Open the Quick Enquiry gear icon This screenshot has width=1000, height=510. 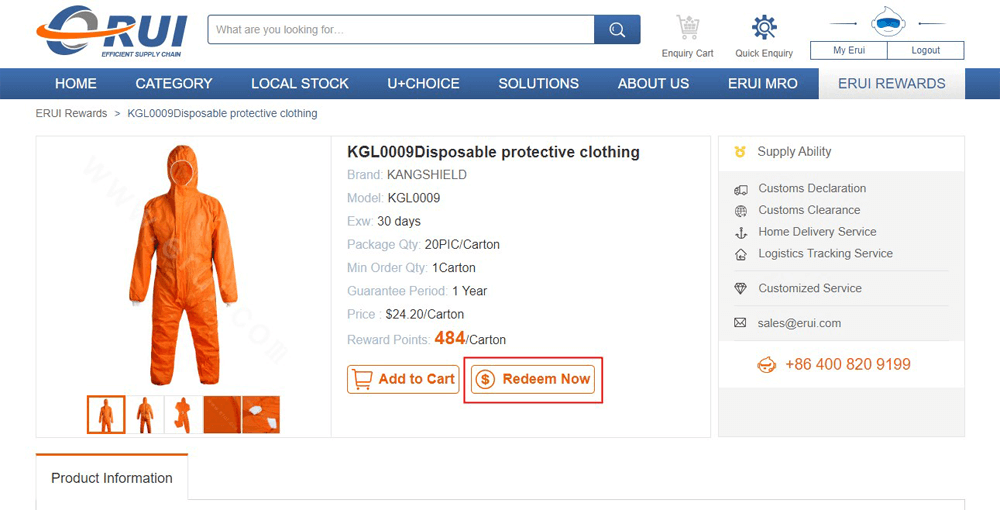click(x=764, y=27)
